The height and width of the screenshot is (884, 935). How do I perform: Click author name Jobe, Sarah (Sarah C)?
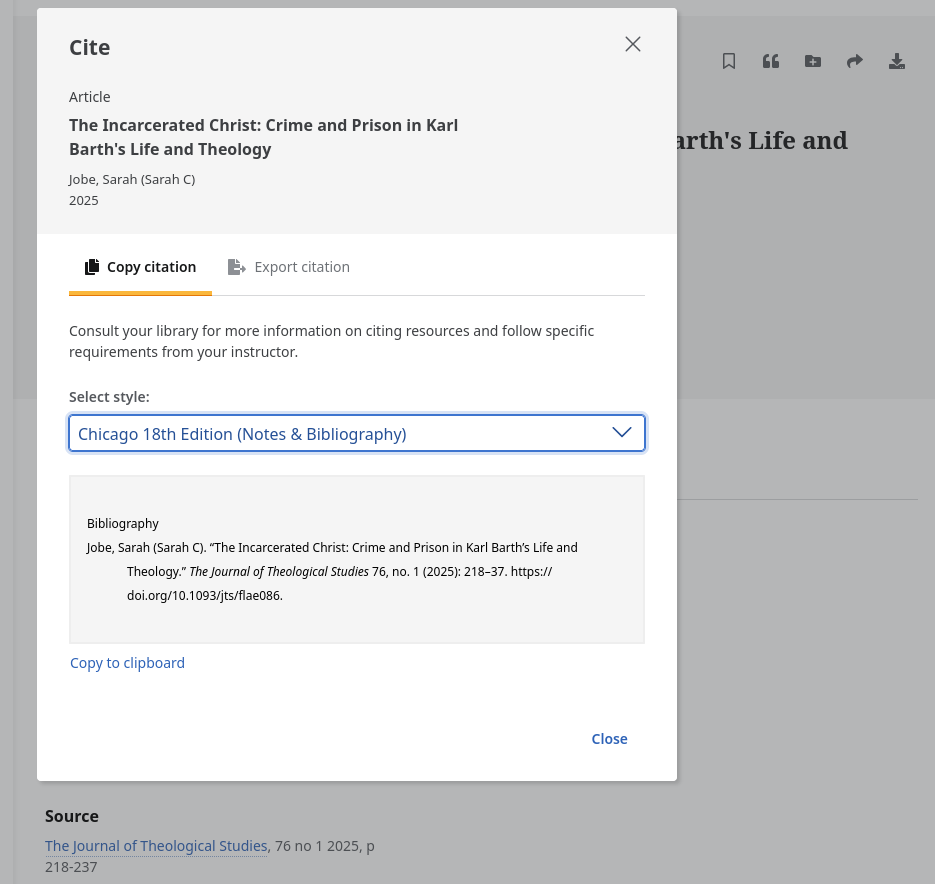point(132,179)
